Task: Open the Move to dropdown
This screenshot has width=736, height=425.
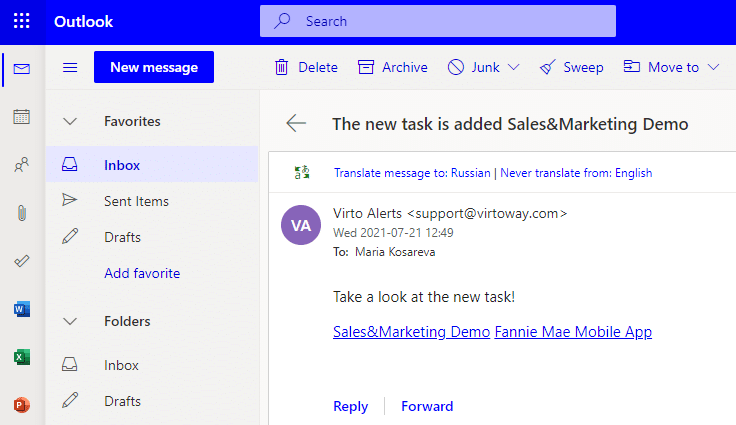Action: point(671,67)
